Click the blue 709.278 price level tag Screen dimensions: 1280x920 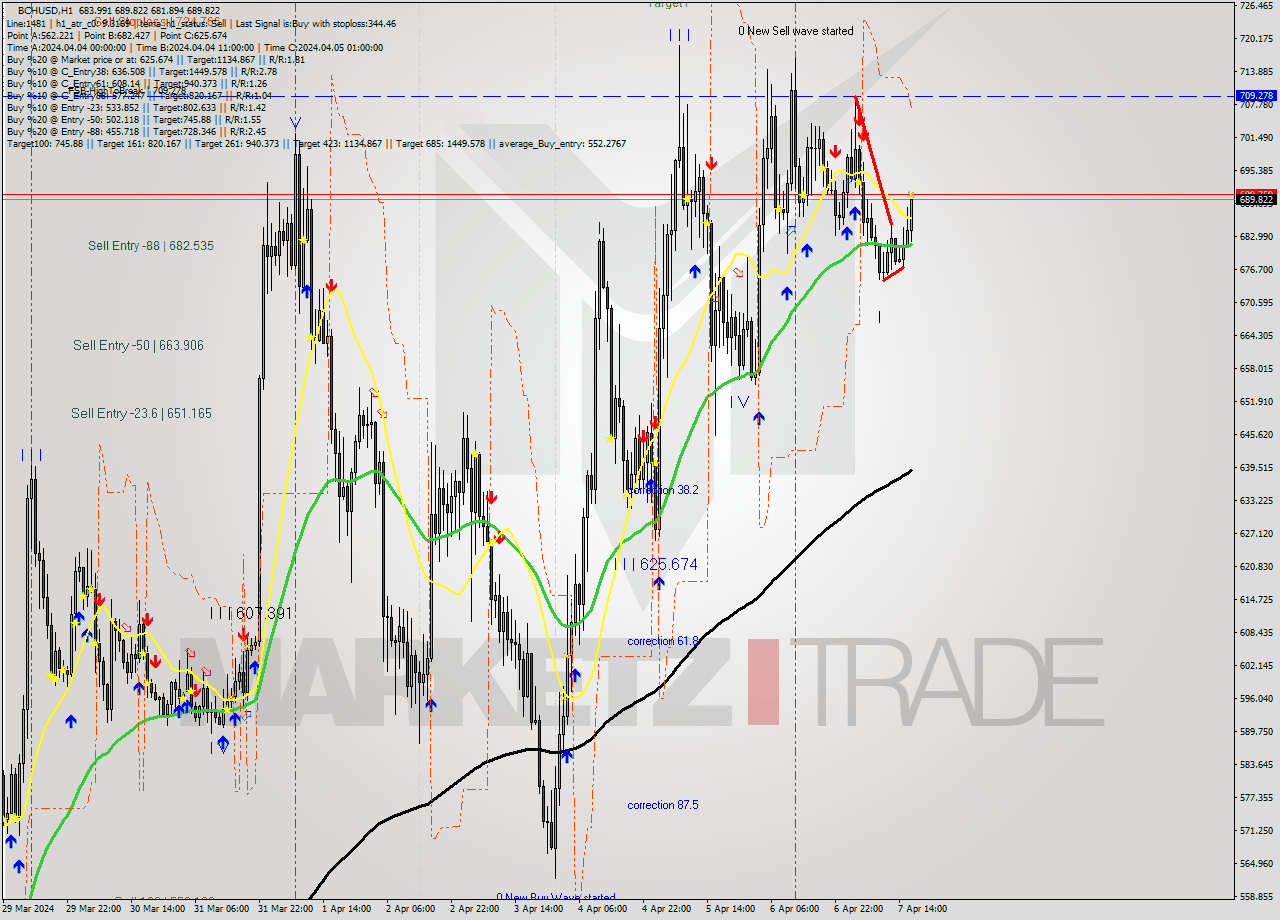(x=1256, y=96)
